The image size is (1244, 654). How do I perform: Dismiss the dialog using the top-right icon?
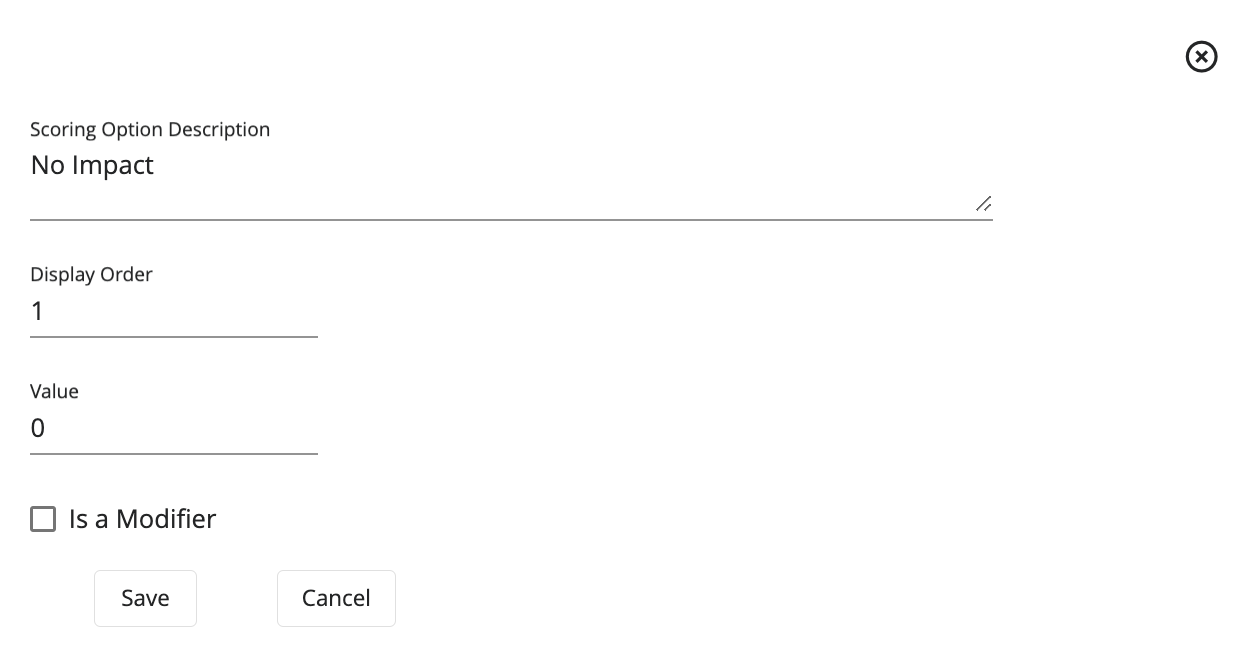click(1201, 57)
